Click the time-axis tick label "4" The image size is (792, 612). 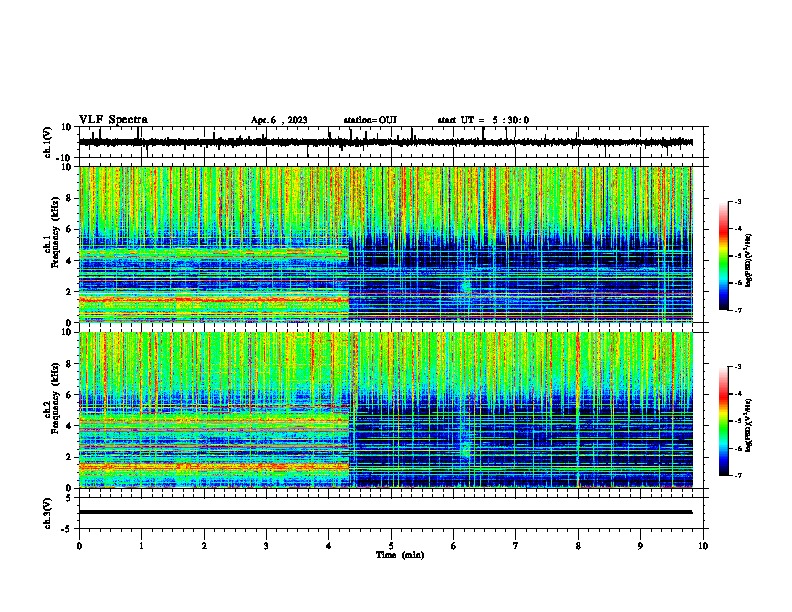[x=329, y=546]
